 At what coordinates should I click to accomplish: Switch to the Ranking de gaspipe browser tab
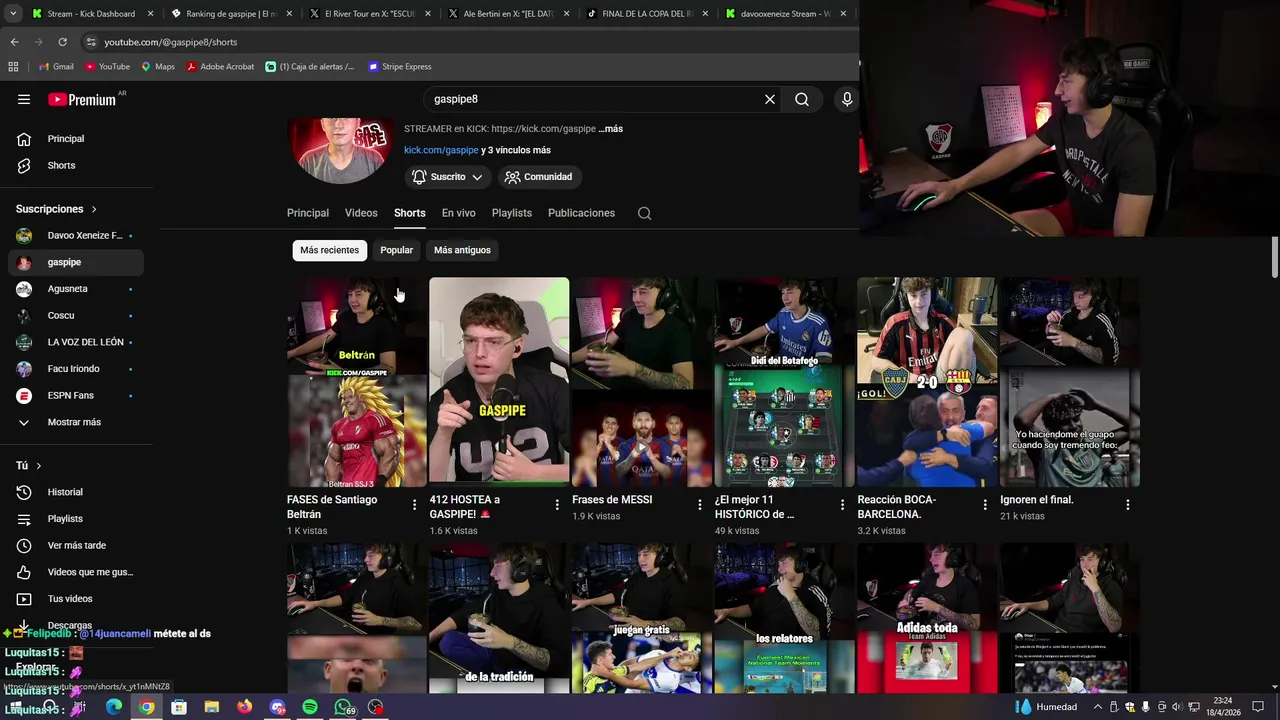pos(230,14)
